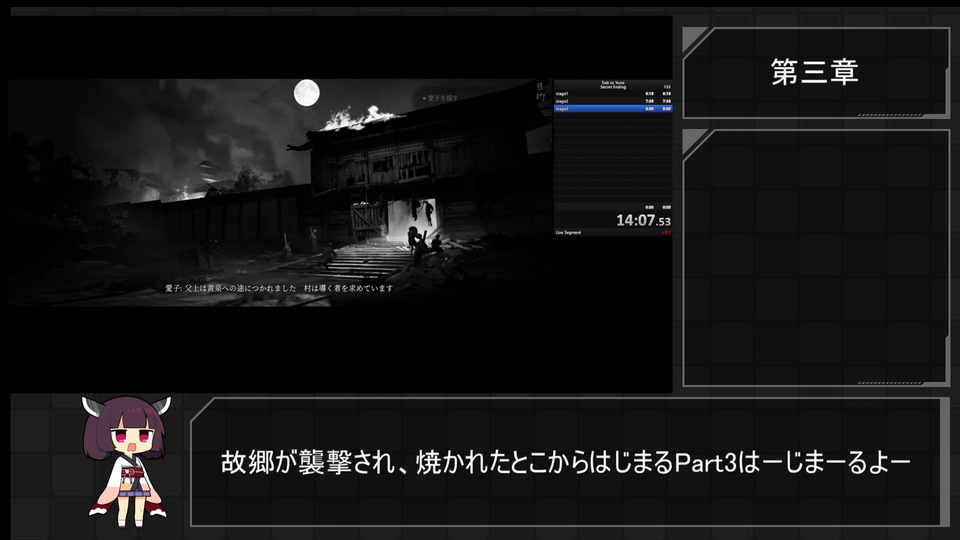Select the stage1 split row
The height and width of the screenshot is (540, 960).
tap(613, 94)
